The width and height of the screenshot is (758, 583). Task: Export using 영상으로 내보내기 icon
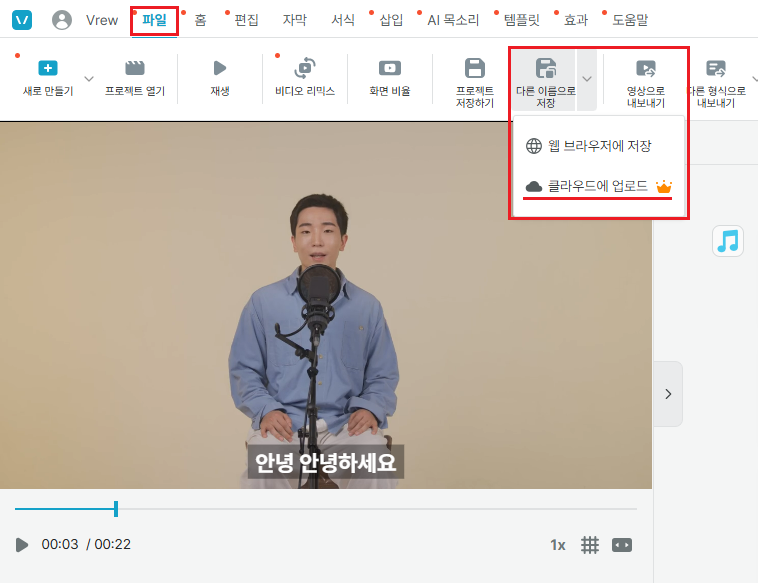(646, 68)
